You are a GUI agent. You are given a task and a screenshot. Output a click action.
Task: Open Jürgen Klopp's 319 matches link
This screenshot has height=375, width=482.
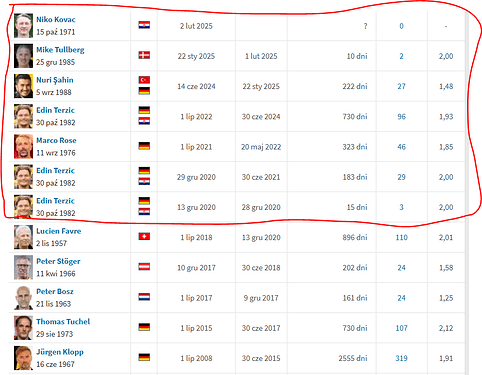pos(401,358)
